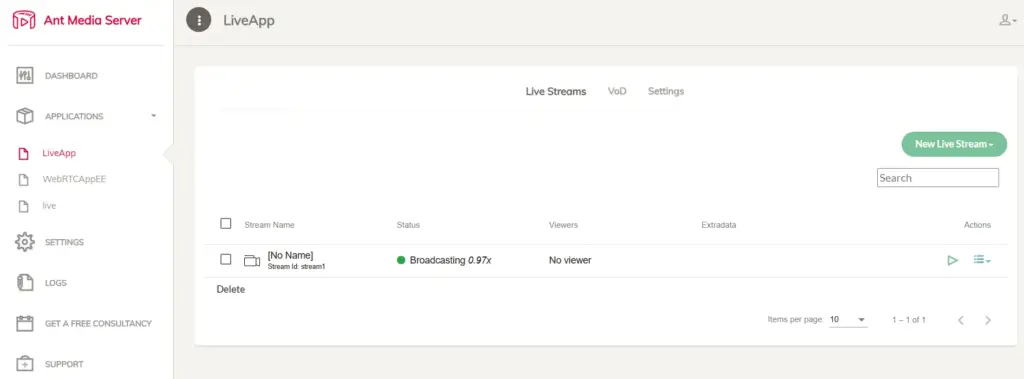Image resolution: width=1024 pixels, height=379 pixels.
Task: Tick the checkbox for stream1 row
Action: coord(226,259)
